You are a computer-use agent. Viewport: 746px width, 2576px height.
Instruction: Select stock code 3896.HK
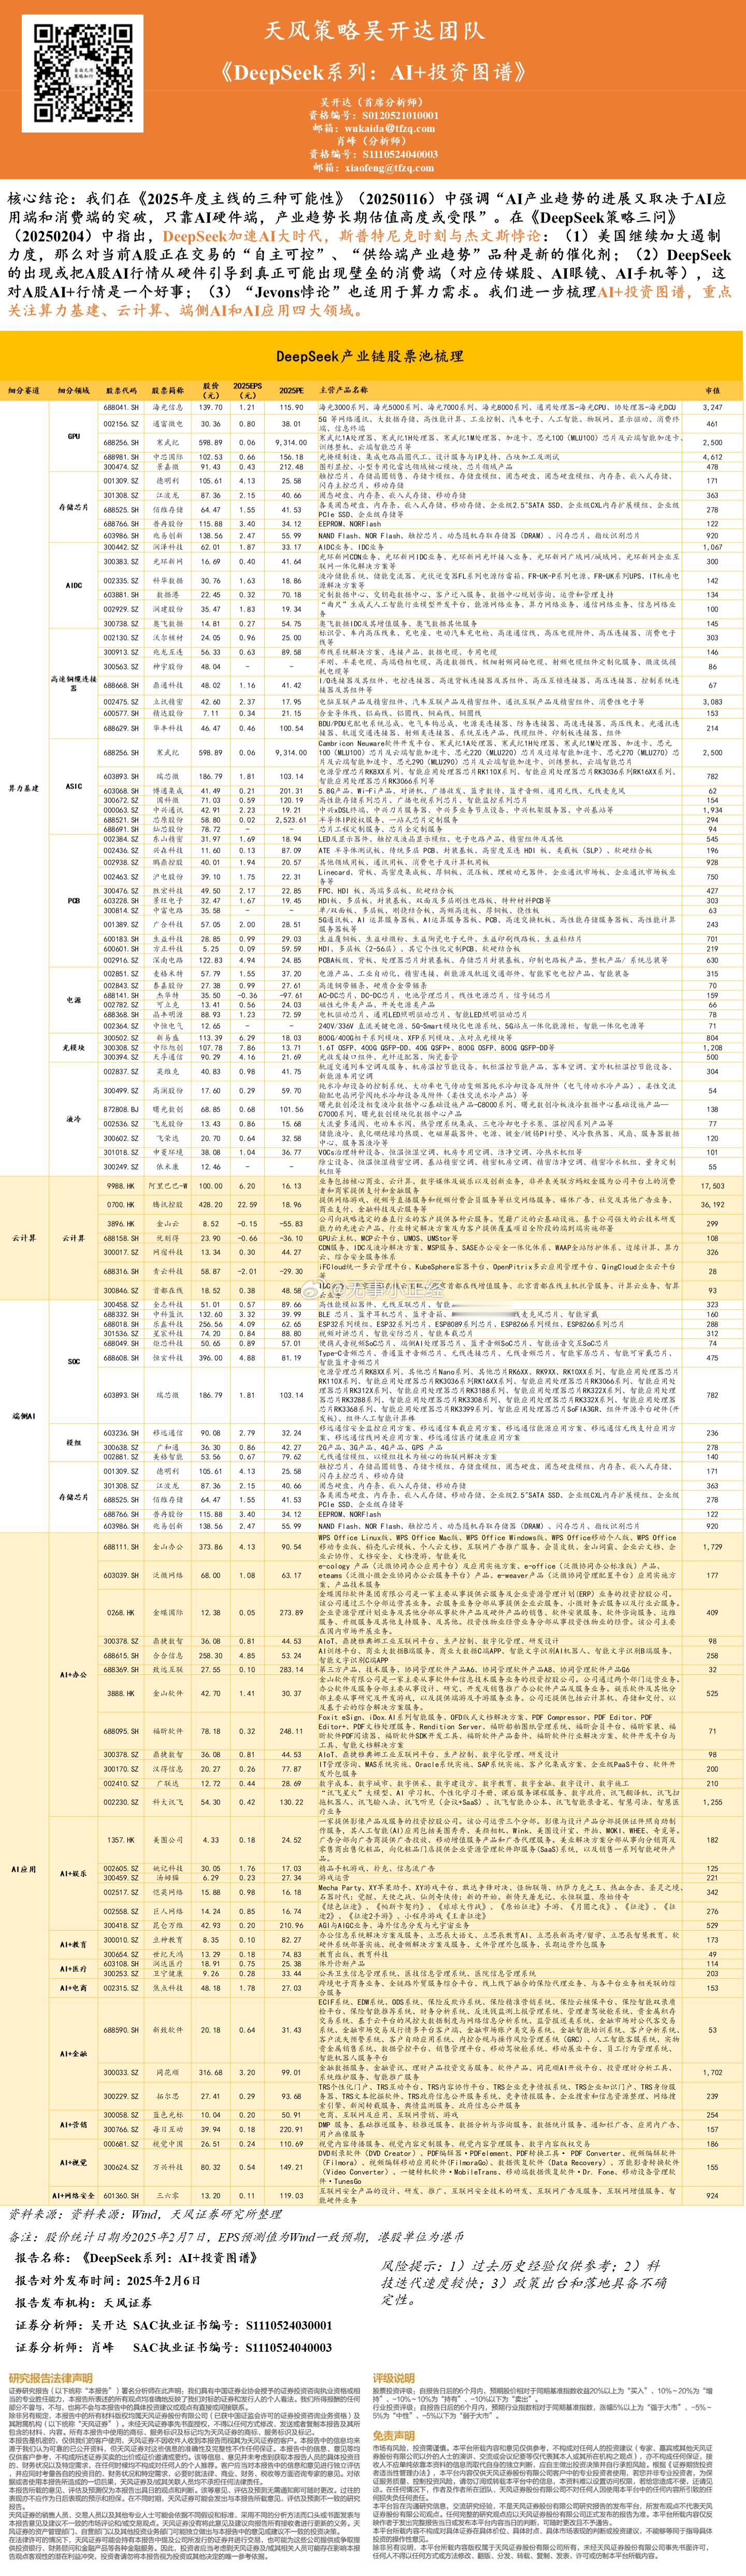point(121,1223)
